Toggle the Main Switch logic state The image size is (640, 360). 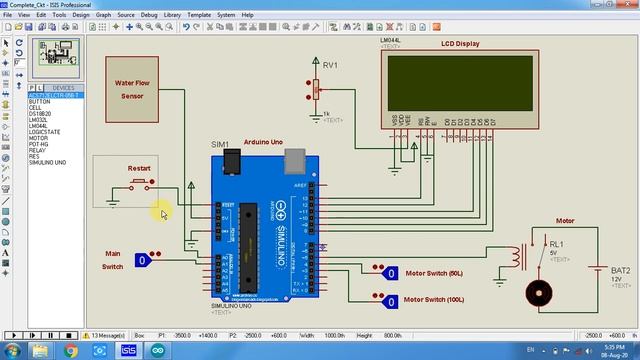[x=142, y=260]
